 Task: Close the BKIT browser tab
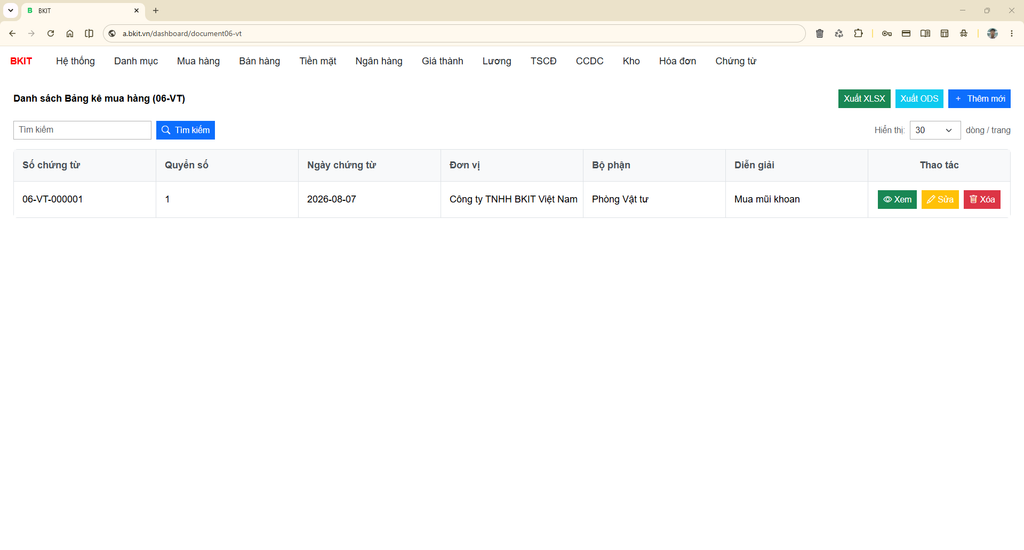coord(136,10)
